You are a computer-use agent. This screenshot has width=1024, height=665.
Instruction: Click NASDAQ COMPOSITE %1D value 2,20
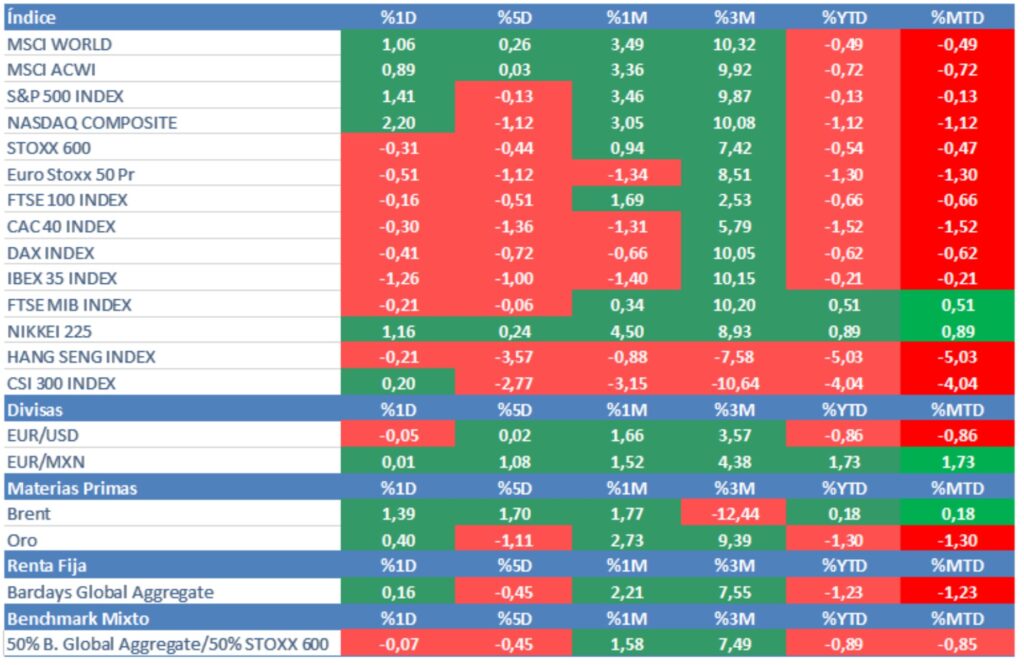click(398, 122)
